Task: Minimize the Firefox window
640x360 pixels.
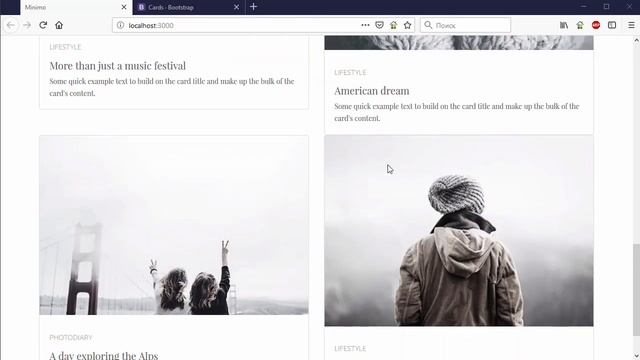Action: click(584, 7)
